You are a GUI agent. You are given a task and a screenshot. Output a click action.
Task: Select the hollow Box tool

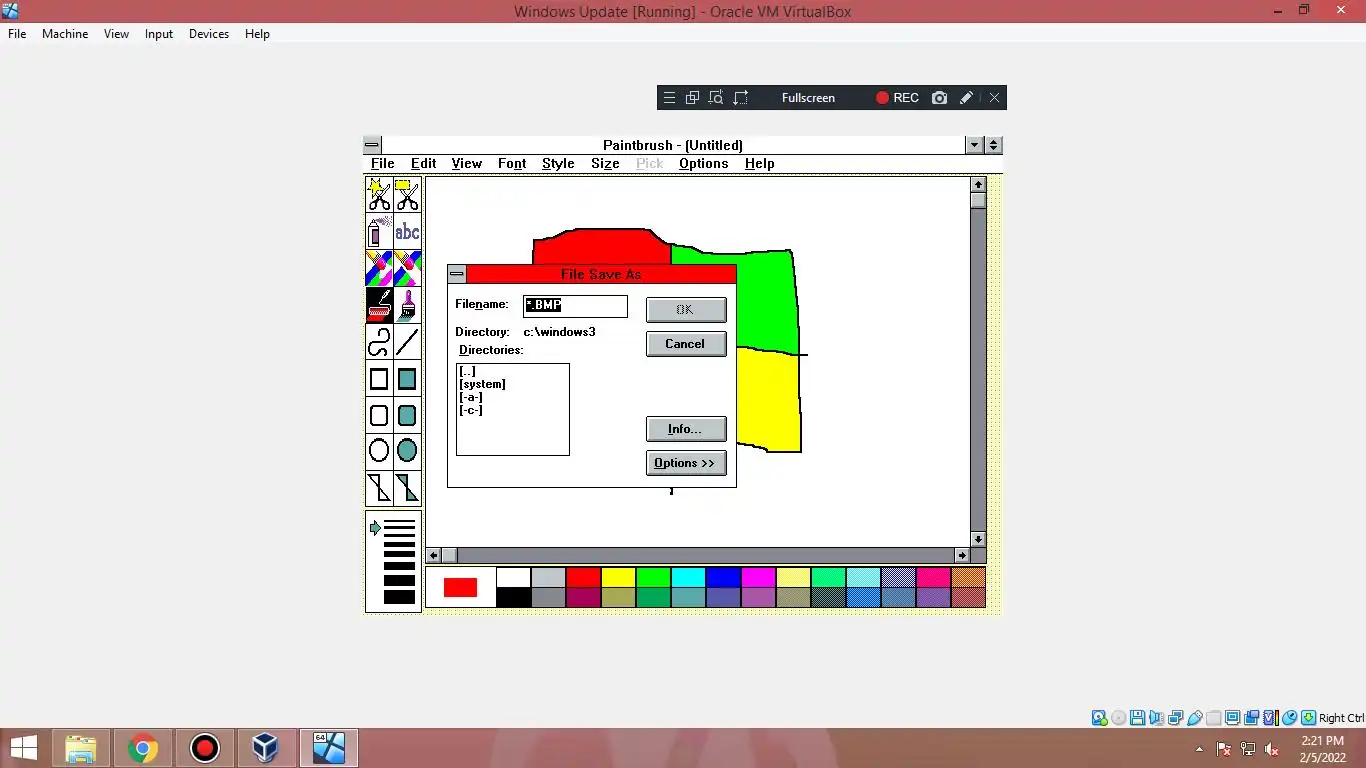click(379, 379)
